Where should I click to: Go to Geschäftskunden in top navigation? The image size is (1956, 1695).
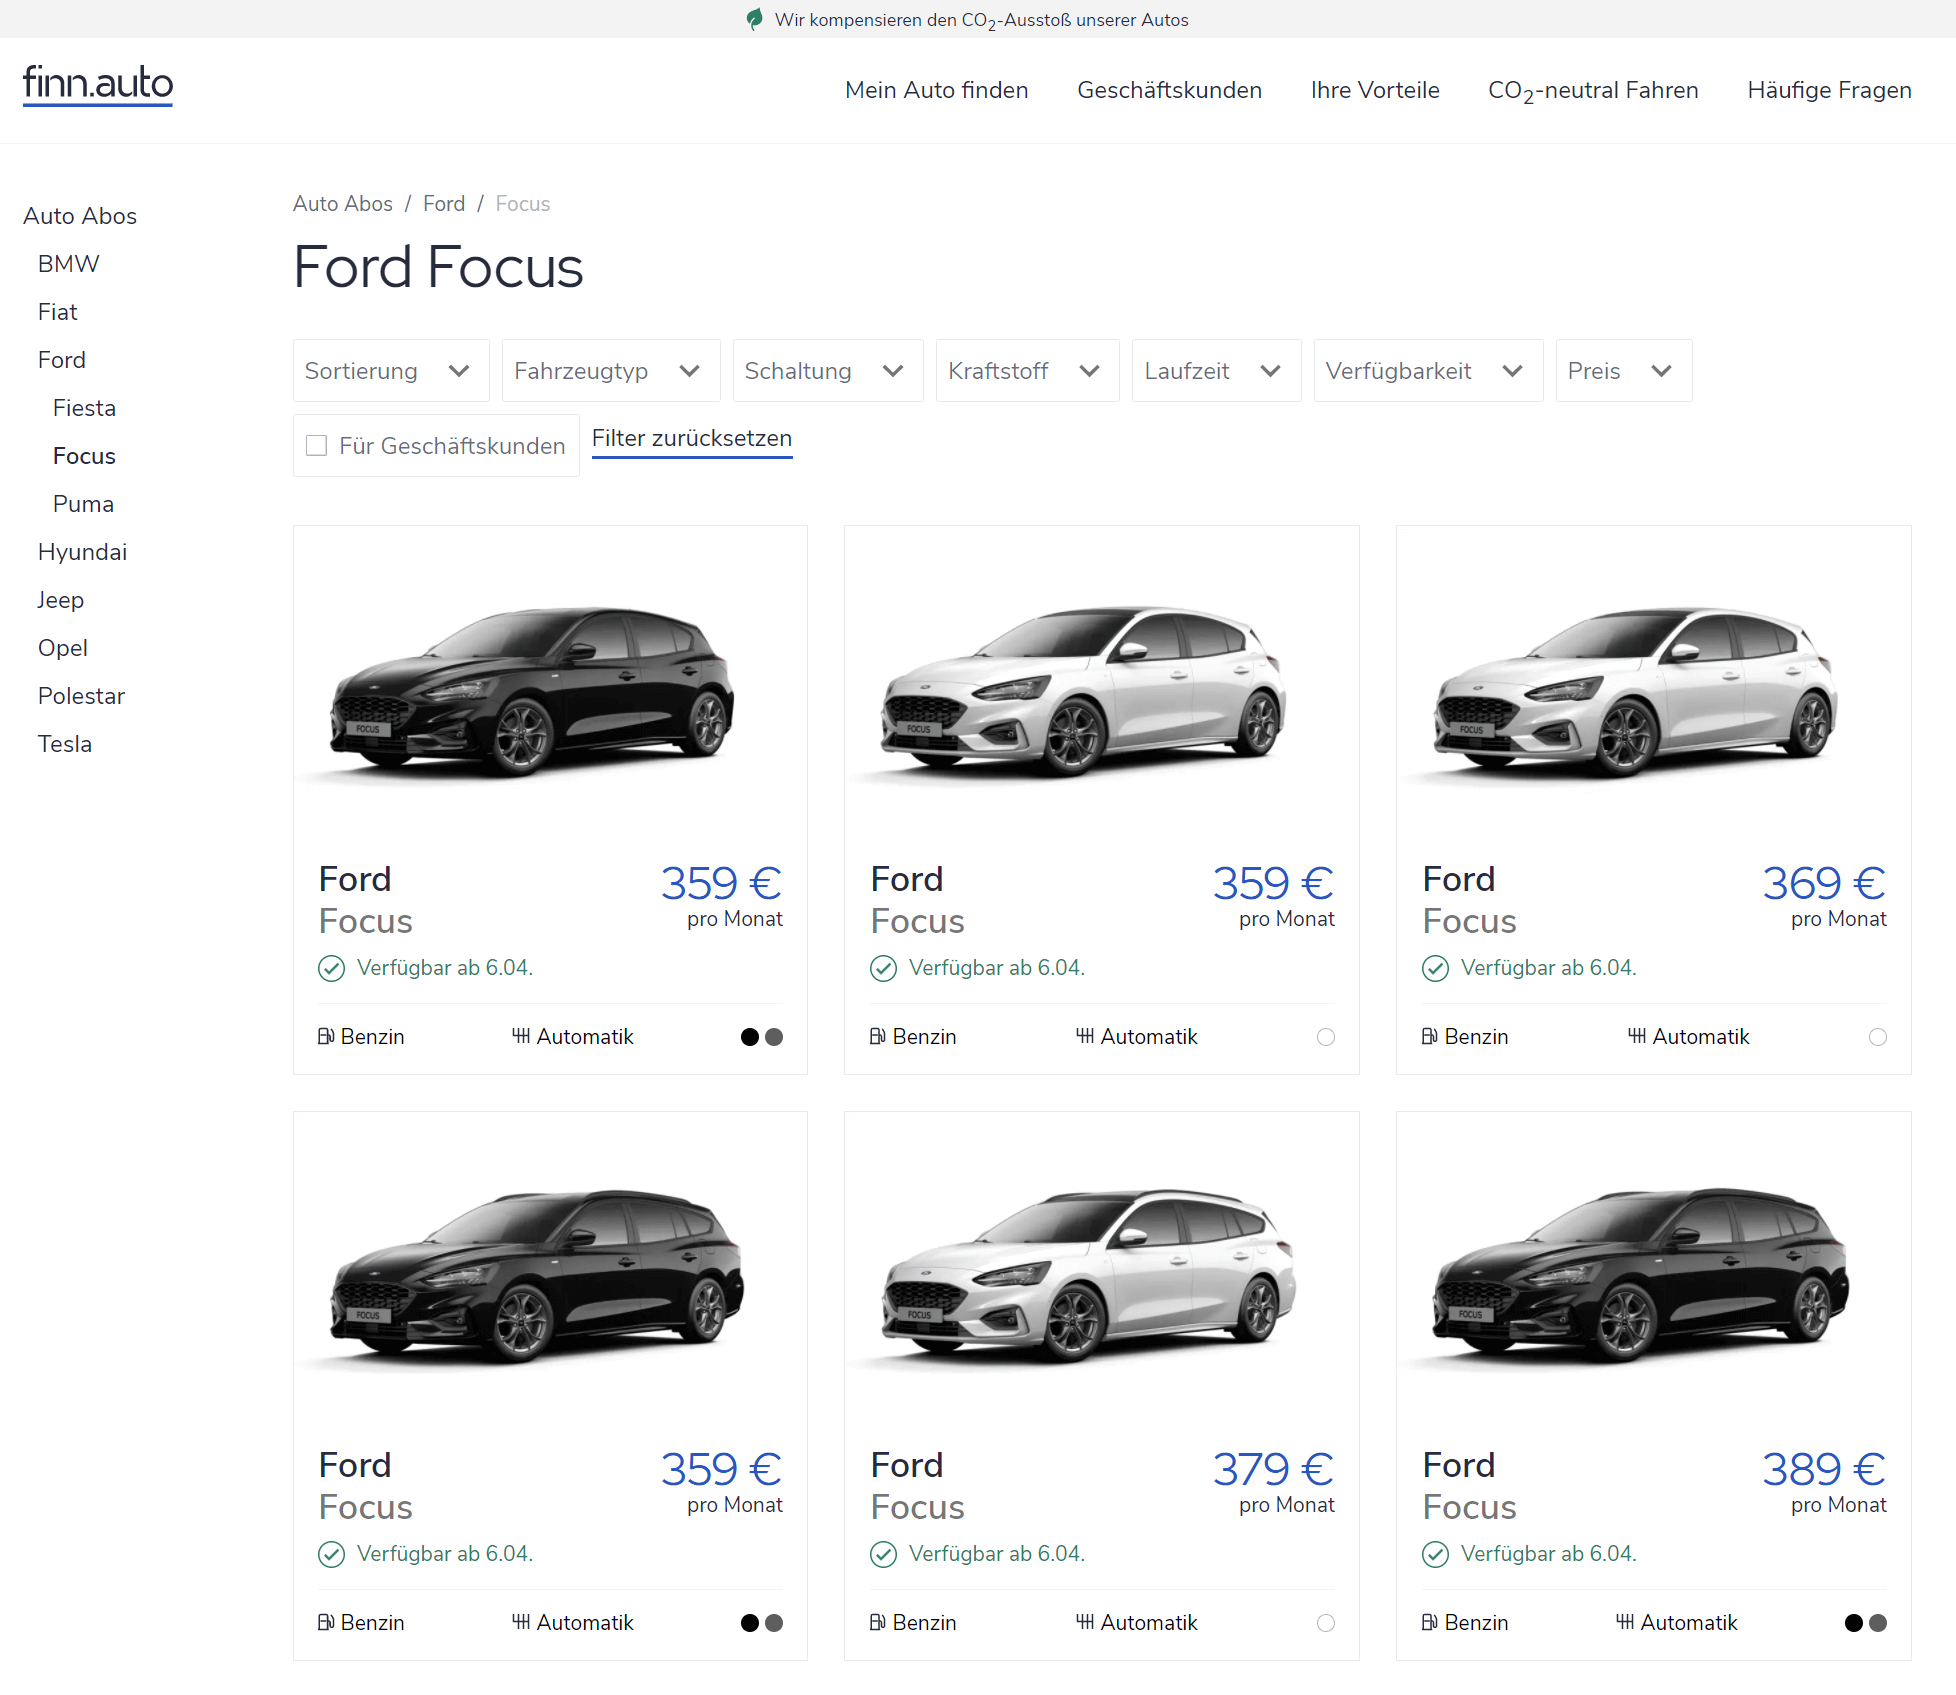pyautogui.click(x=1169, y=90)
